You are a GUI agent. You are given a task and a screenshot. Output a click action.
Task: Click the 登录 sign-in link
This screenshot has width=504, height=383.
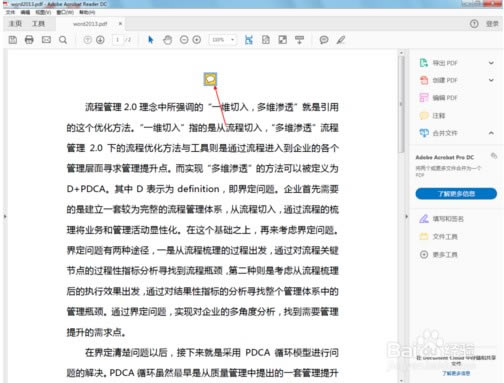[492, 24]
